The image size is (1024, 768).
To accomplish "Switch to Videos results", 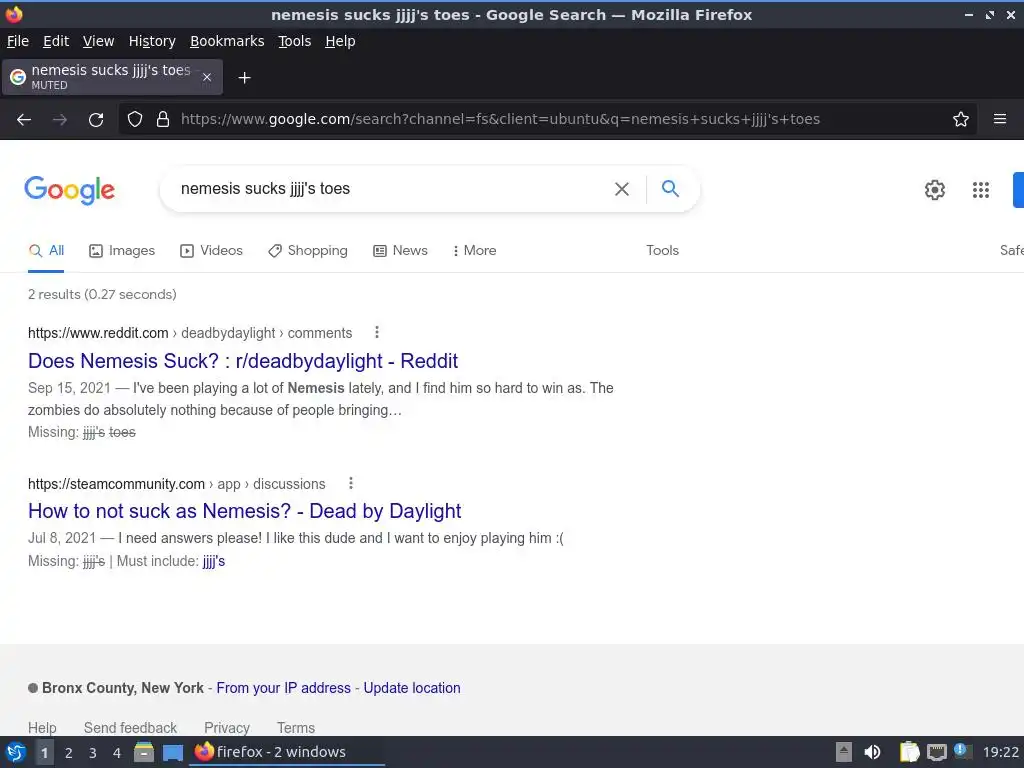I will [212, 251].
